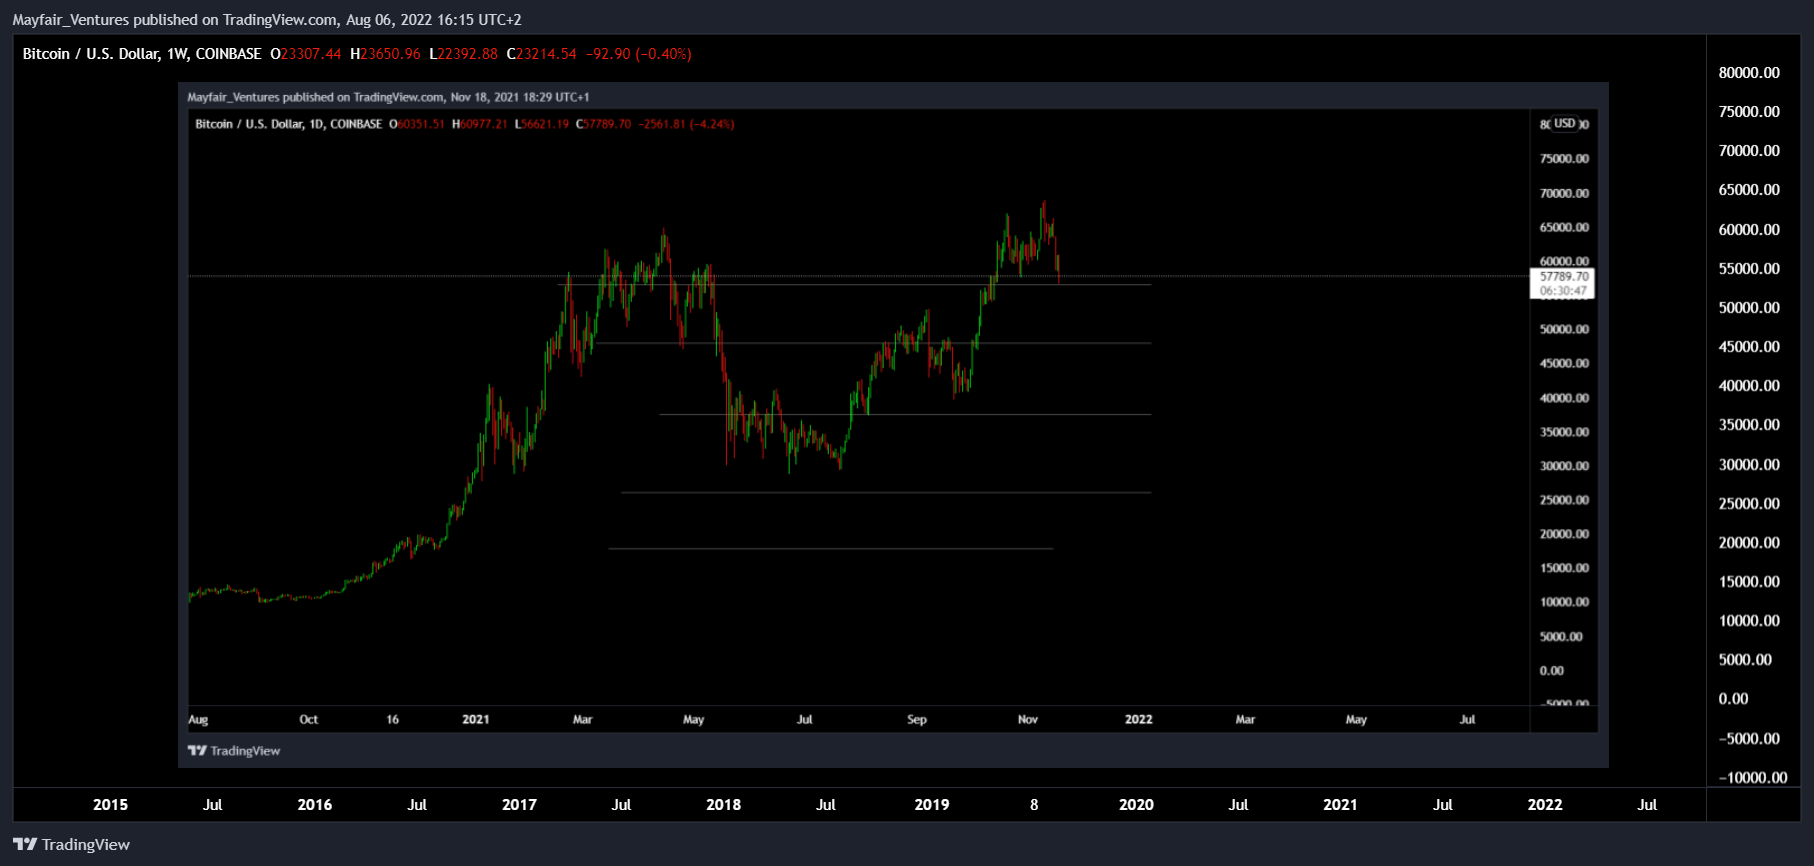
Task: Click the TradingView logo below the outer chart
Action: [71, 845]
